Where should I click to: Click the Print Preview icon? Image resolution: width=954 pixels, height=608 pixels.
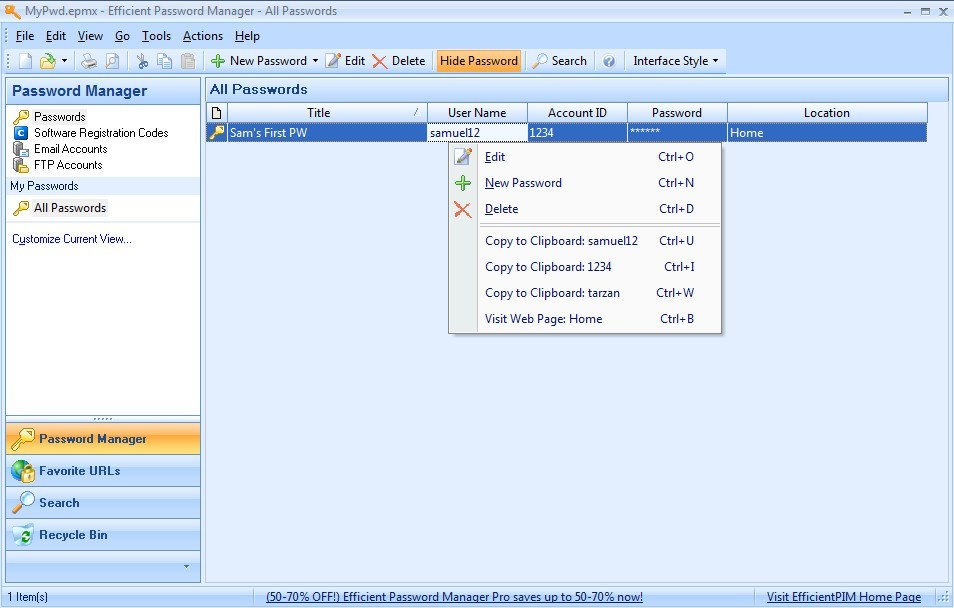point(112,61)
